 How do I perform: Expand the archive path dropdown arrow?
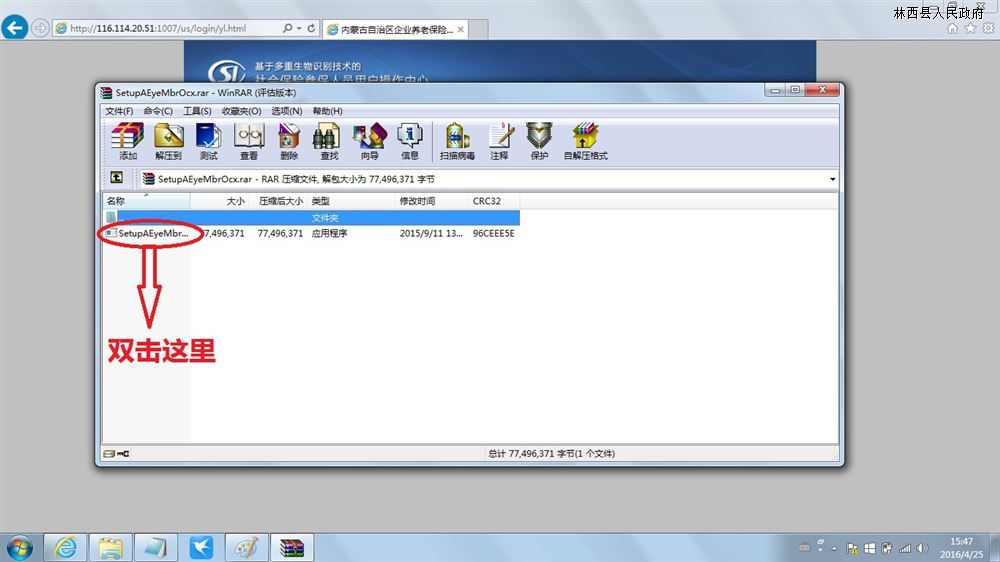(x=832, y=179)
